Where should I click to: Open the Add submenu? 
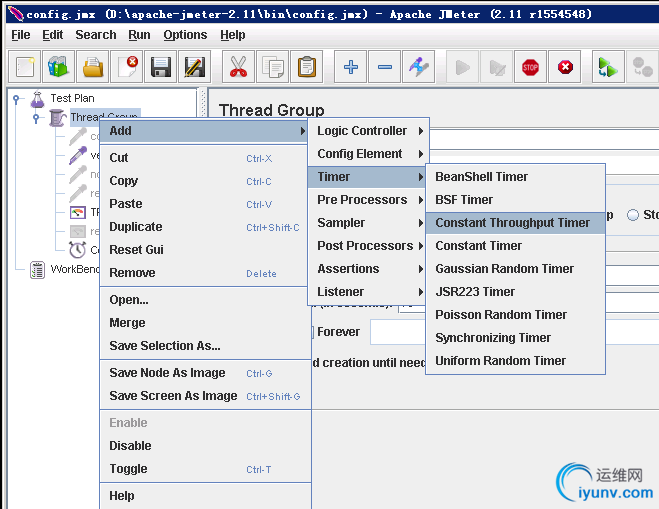(x=204, y=131)
